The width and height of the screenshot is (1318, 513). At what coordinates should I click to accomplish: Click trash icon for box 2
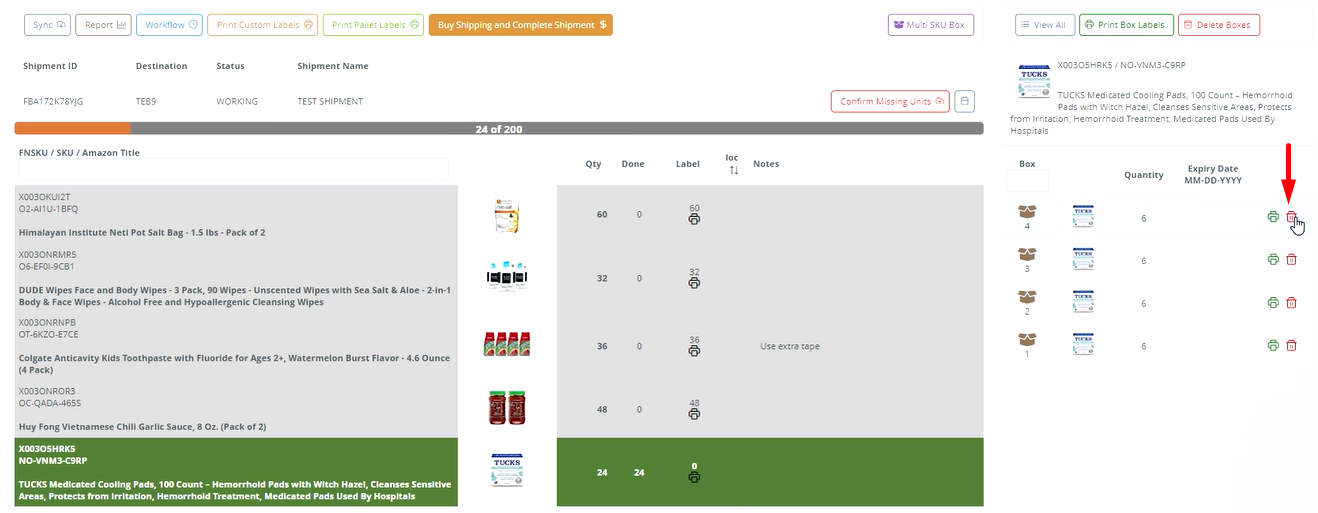(x=1291, y=303)
